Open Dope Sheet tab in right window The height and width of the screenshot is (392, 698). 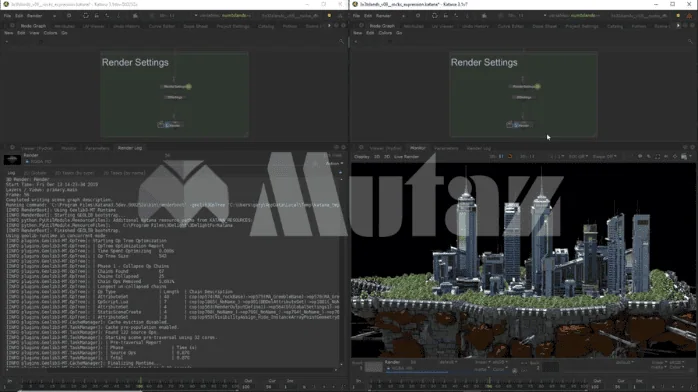544,26
